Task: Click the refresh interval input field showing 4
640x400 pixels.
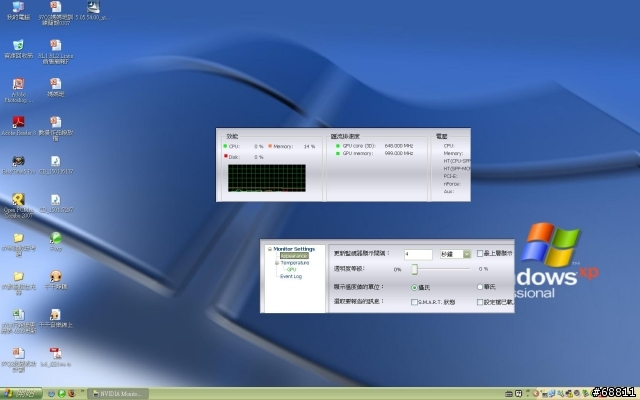Action: (418, 254)
